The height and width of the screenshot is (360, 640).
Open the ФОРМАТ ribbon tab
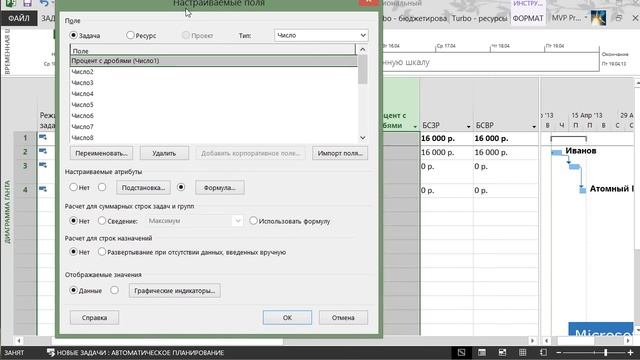click(528, 18)
